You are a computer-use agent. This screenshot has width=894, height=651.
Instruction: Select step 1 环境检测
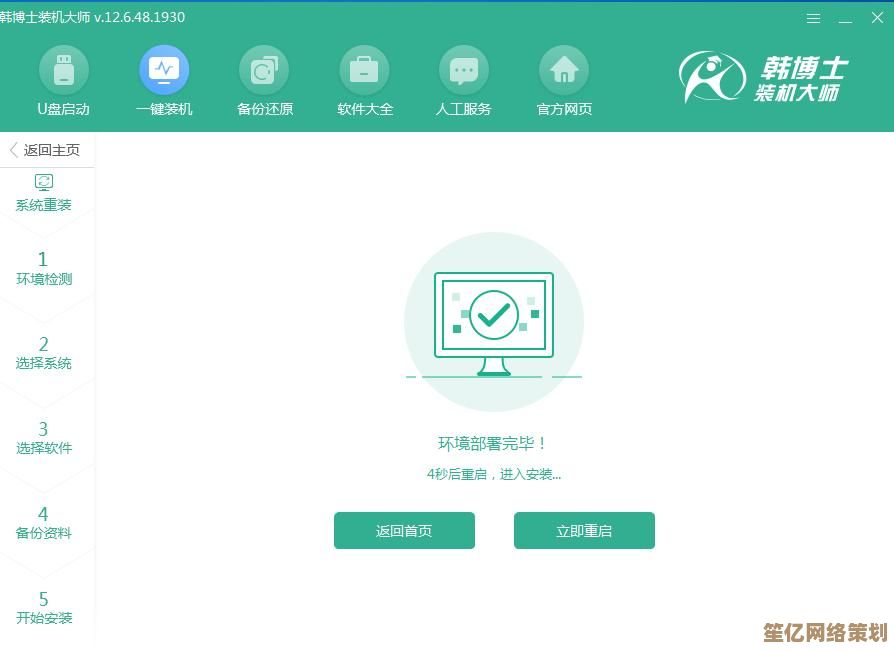point(43,269)
